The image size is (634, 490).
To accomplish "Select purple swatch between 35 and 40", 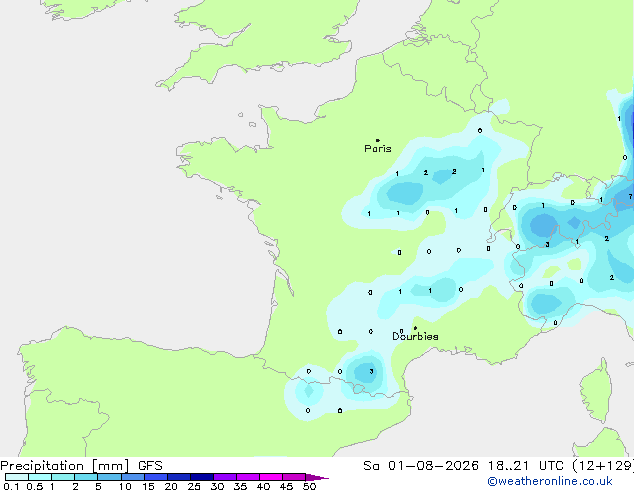I will coord(248,477).
